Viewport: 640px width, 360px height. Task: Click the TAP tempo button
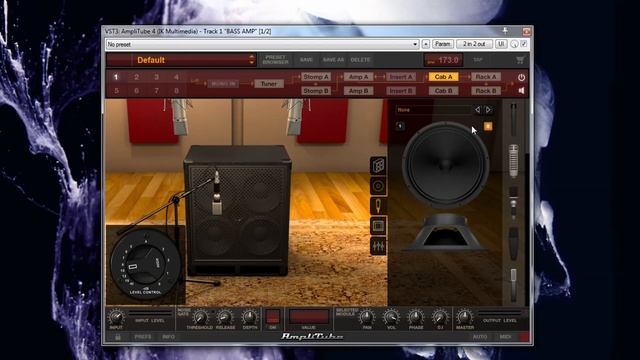478,60
